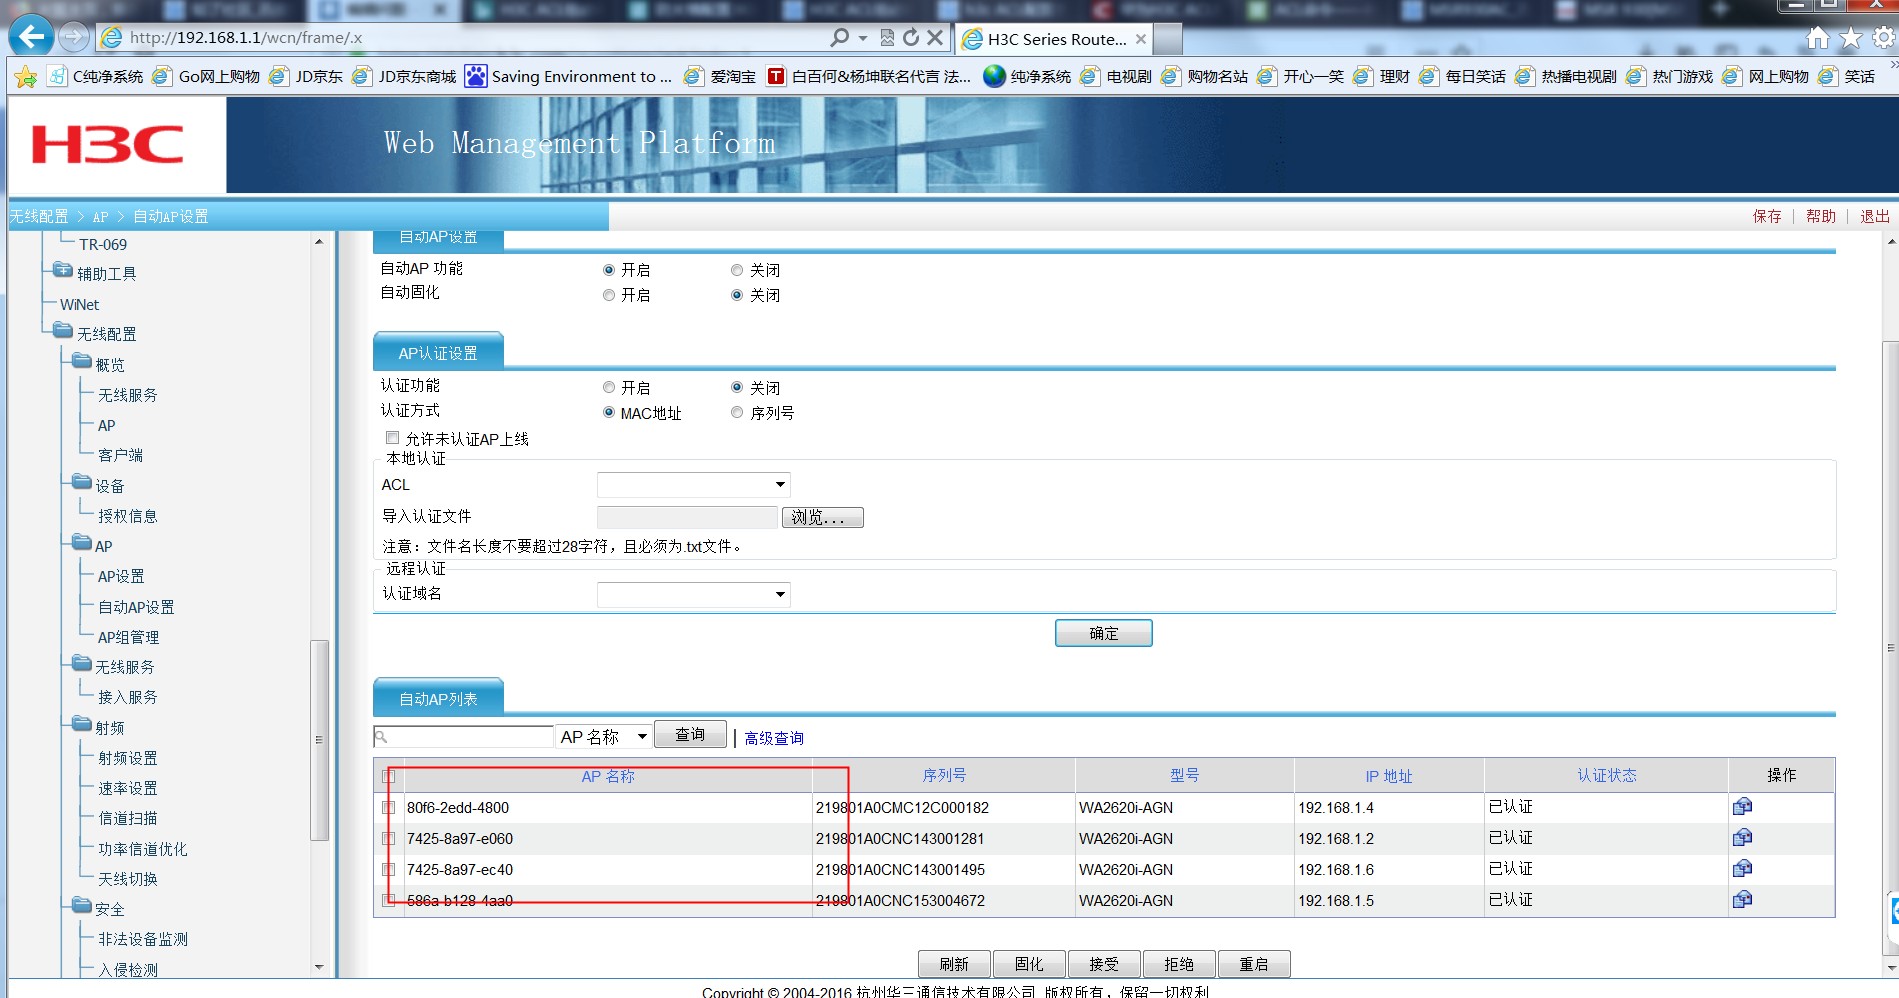Screen dimensions: 1899x998
Task: Open the browser home icon
Action: pos(1818,38)
